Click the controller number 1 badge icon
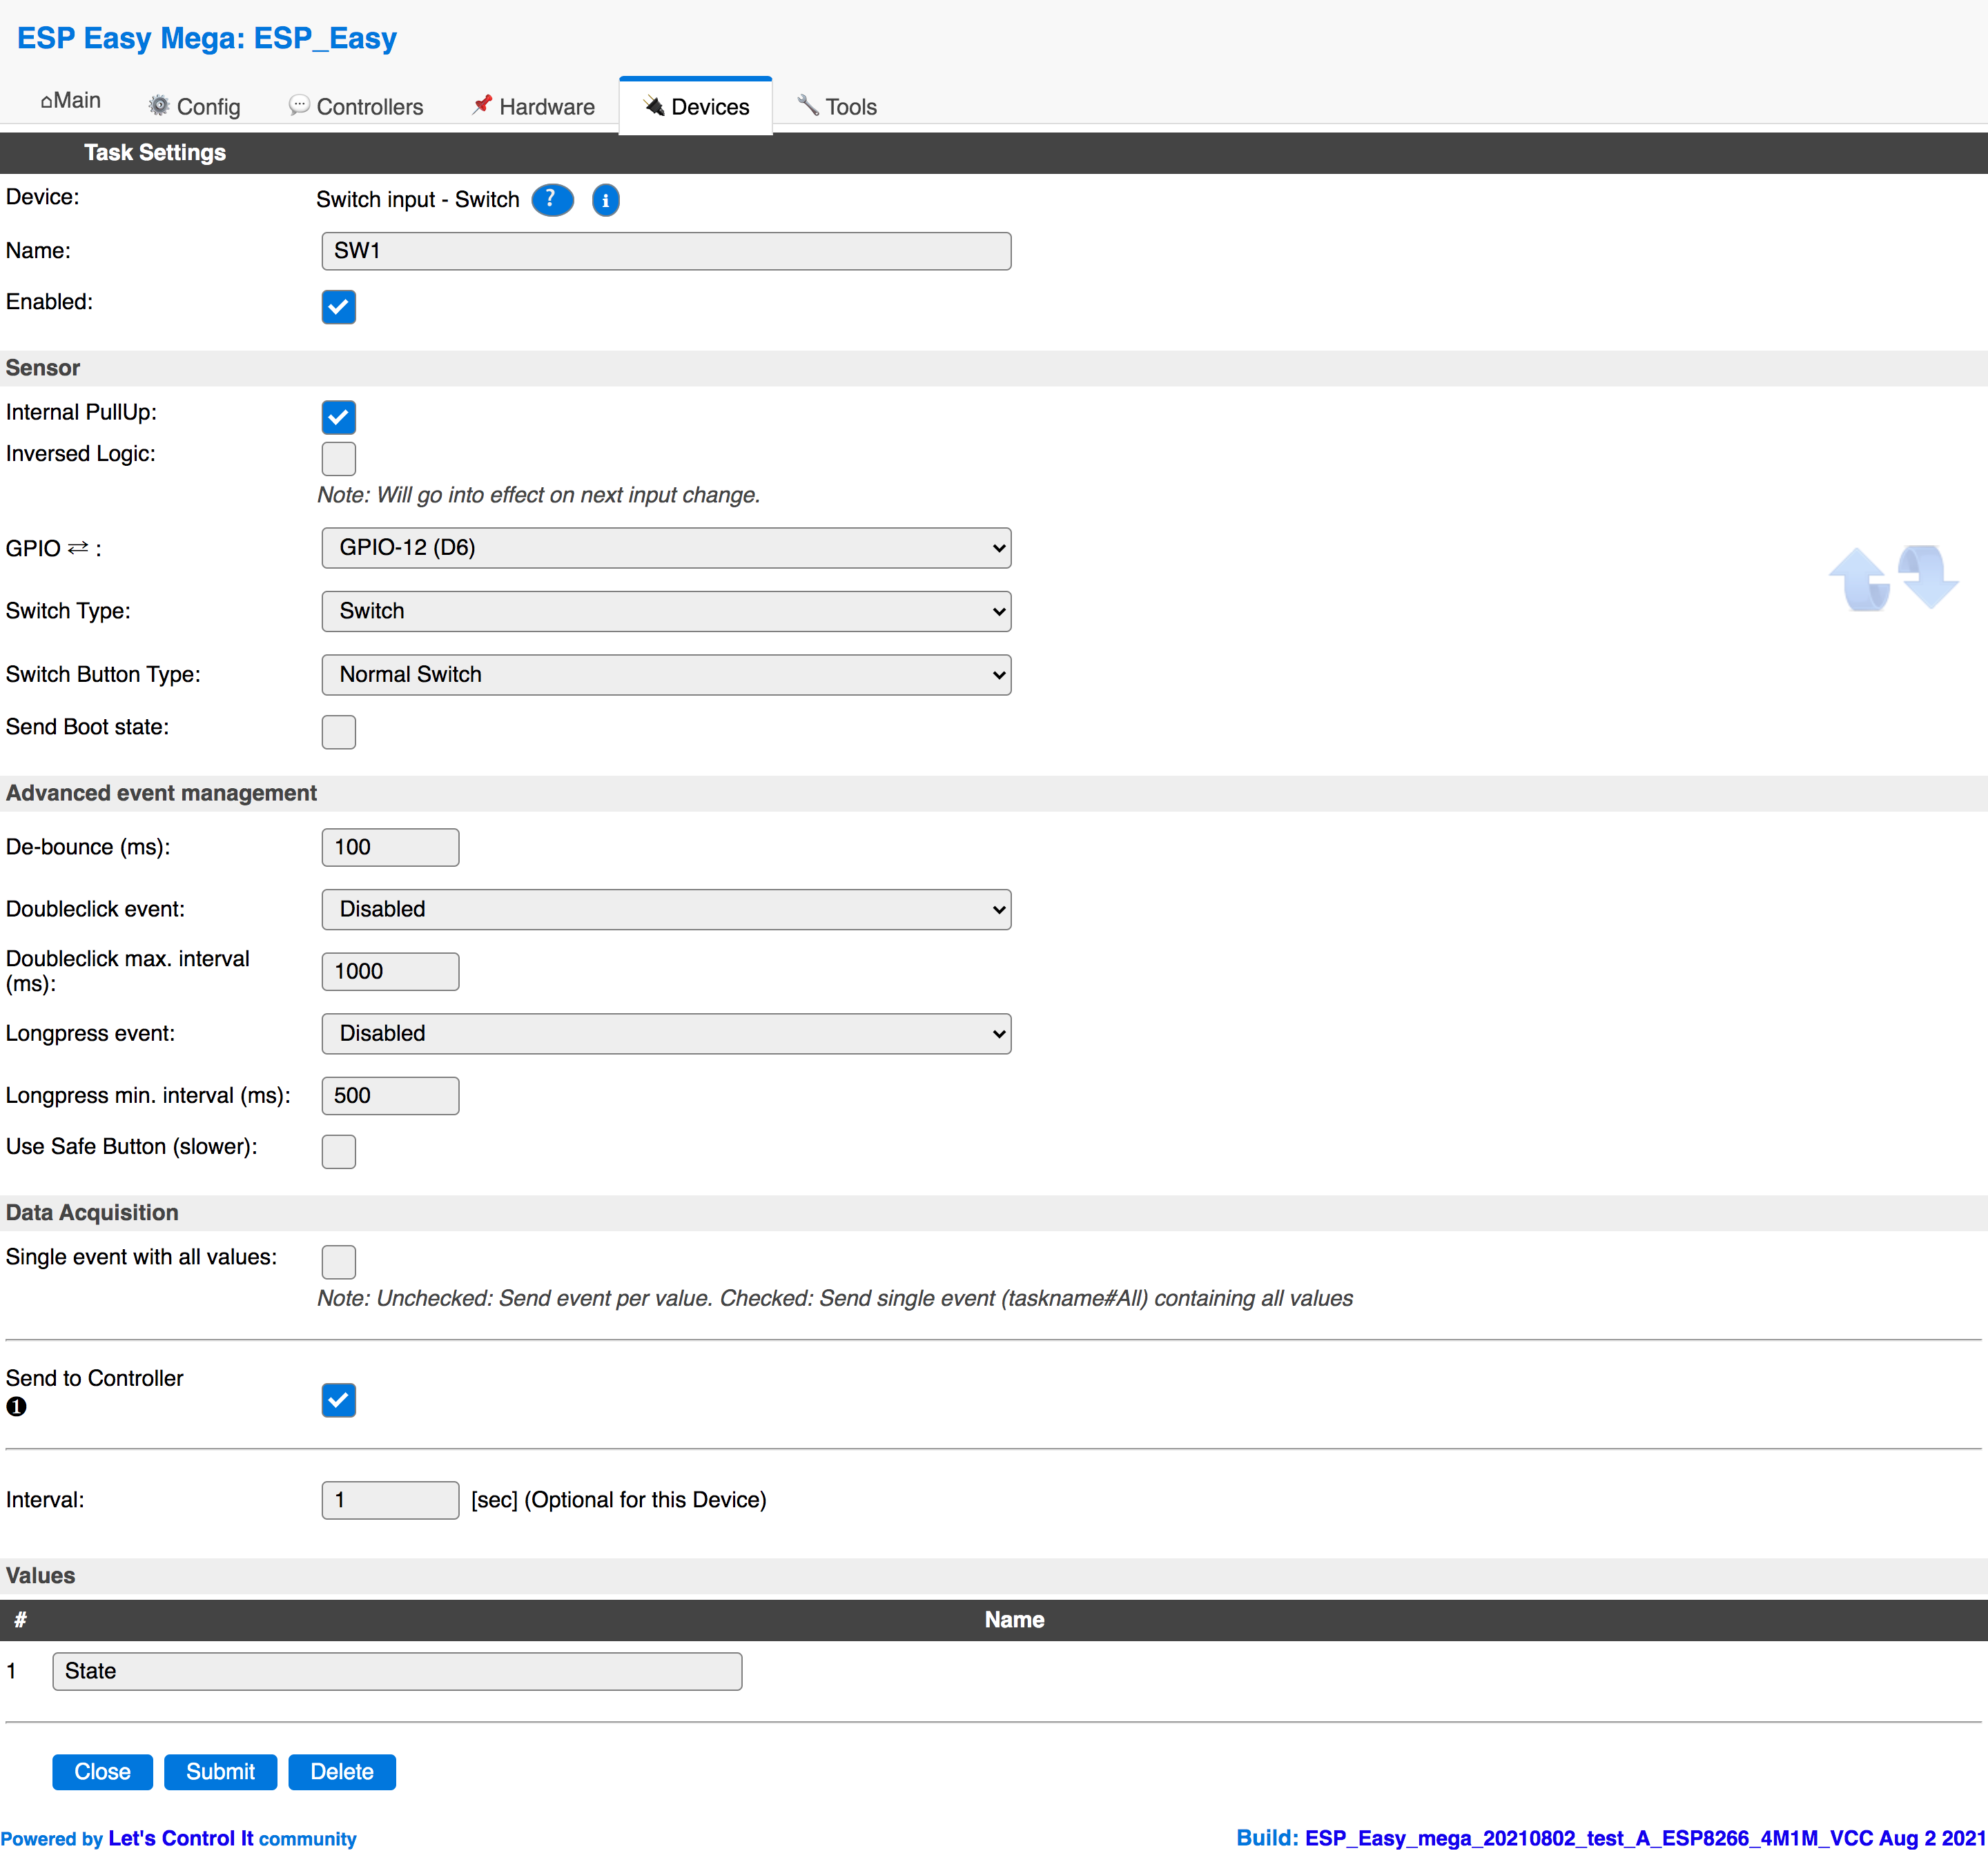Viewport: 1988px width, 1851px height. (x=16, y=1406)
